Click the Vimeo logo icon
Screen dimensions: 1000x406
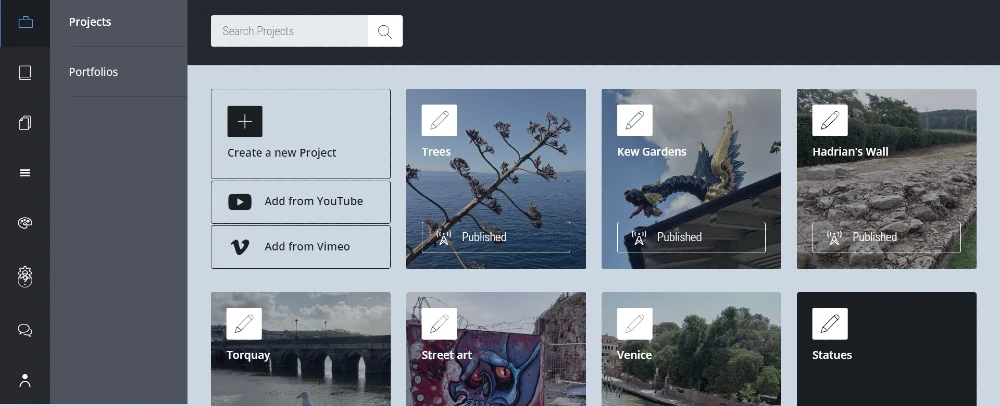240,247
